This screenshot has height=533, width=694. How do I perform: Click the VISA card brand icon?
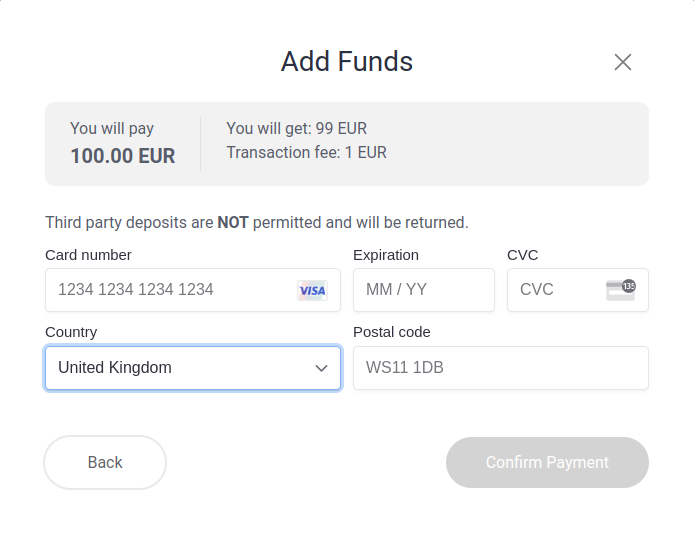(x=312, y=290)
